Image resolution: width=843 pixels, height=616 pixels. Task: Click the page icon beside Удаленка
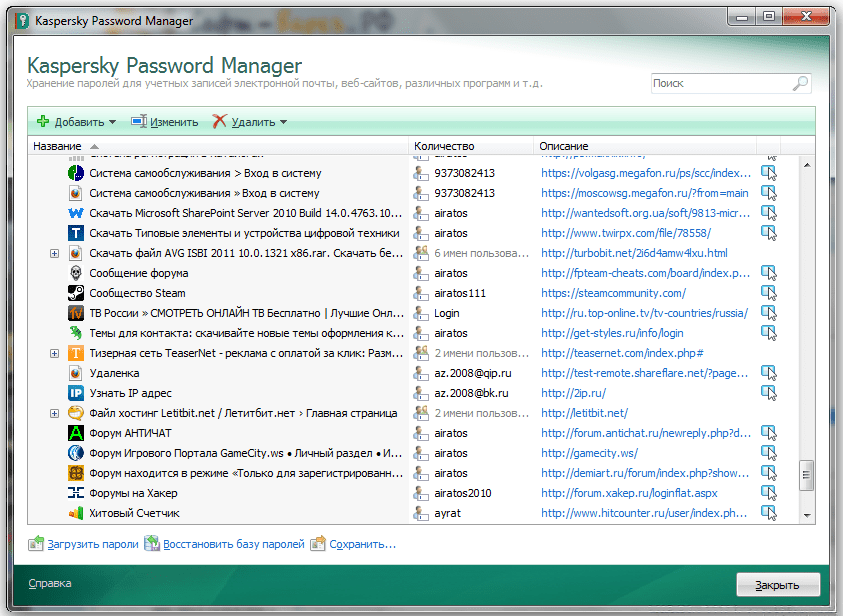tap(76, 373)
